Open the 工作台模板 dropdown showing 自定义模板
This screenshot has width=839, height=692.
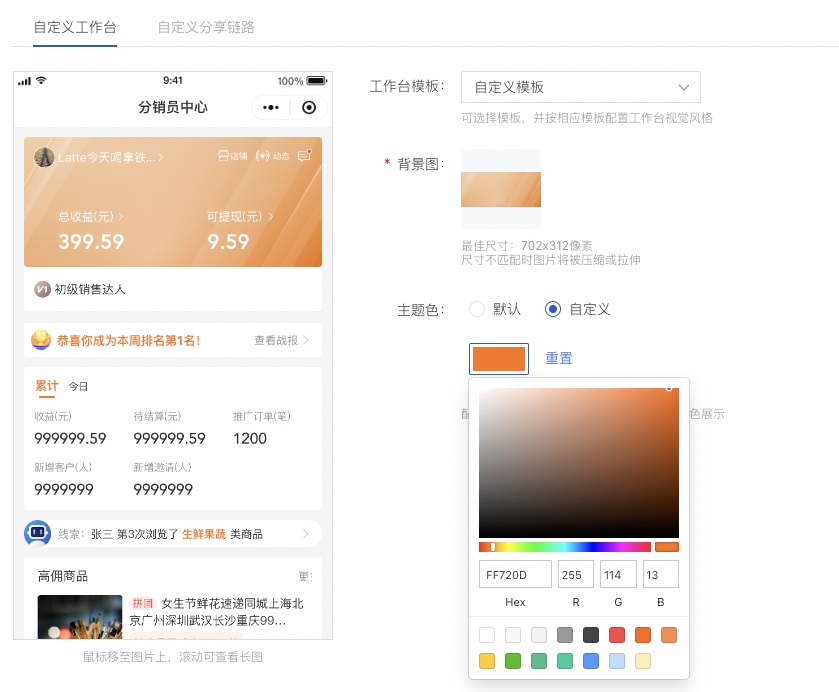click(x=581, y=87)
